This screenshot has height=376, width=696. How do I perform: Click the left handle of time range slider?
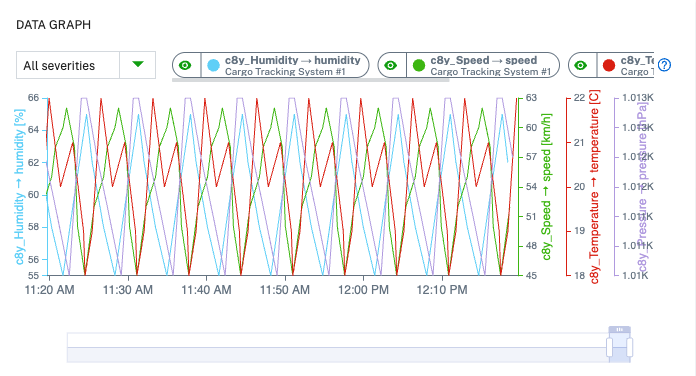click(x=609, y=347)
